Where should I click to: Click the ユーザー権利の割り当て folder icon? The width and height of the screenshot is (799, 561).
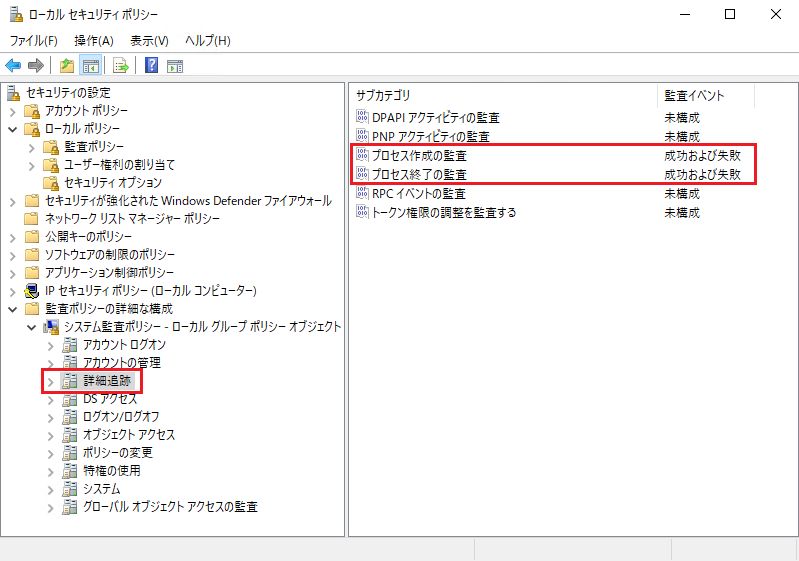point(51,165)
